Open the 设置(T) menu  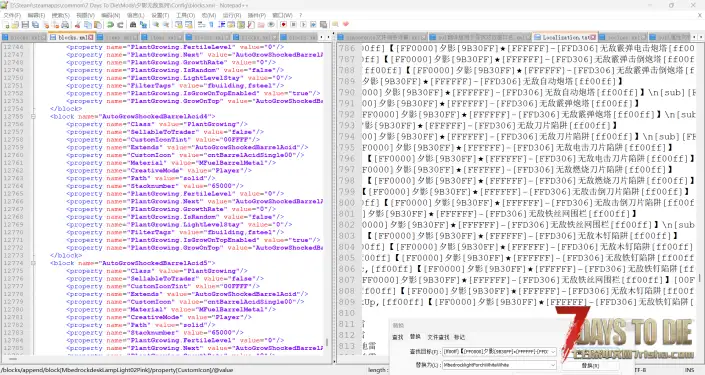point(161,15)
